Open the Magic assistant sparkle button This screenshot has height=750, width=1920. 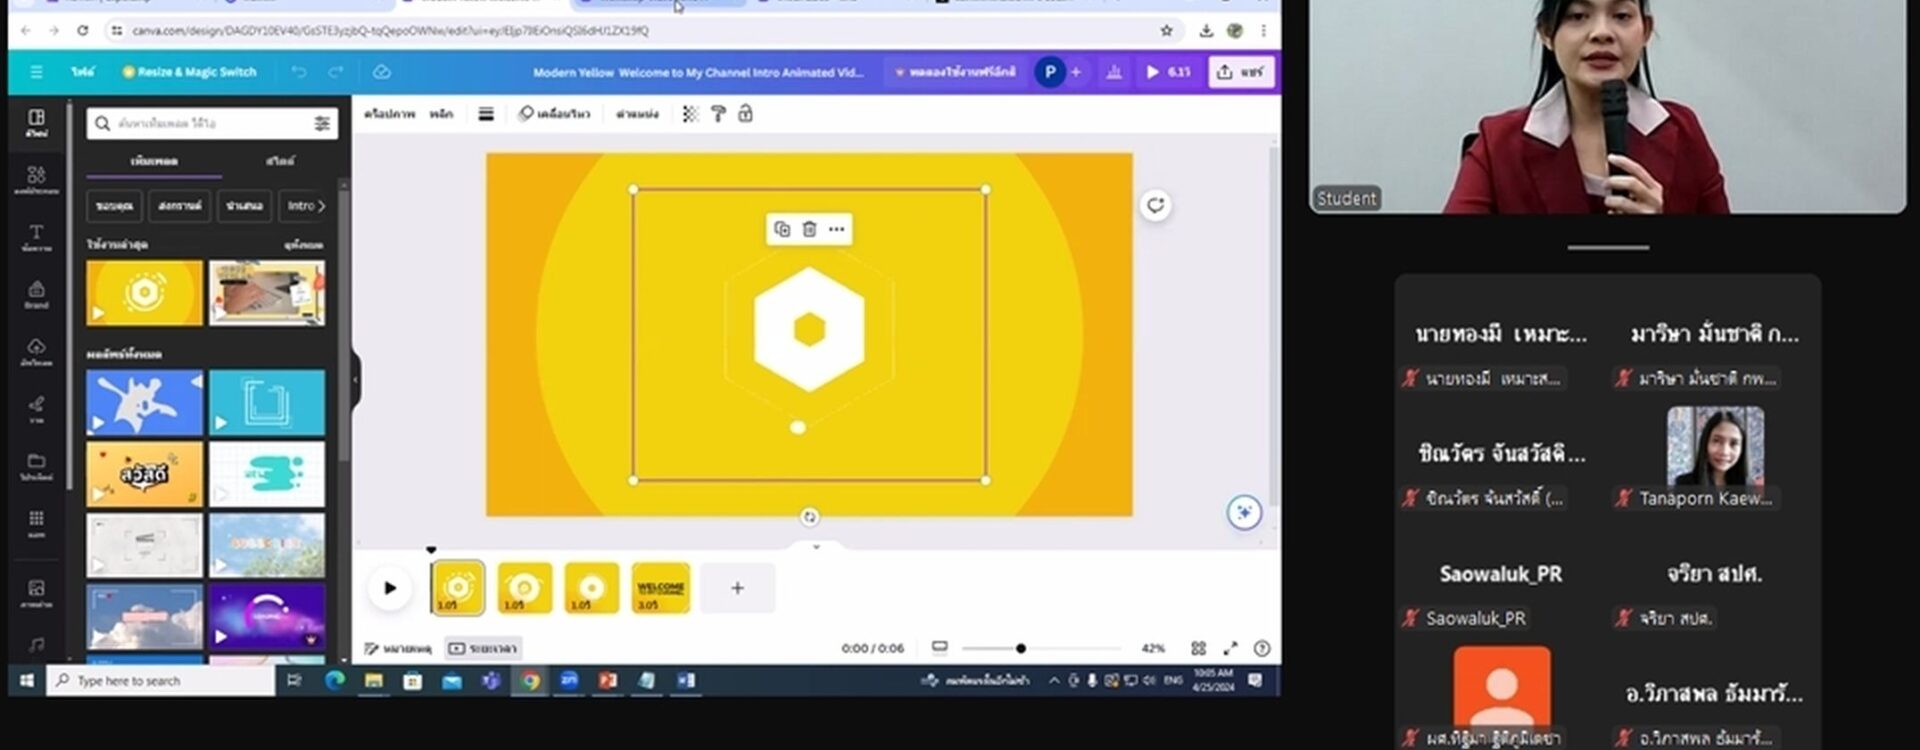click(x=1244, y=513)
